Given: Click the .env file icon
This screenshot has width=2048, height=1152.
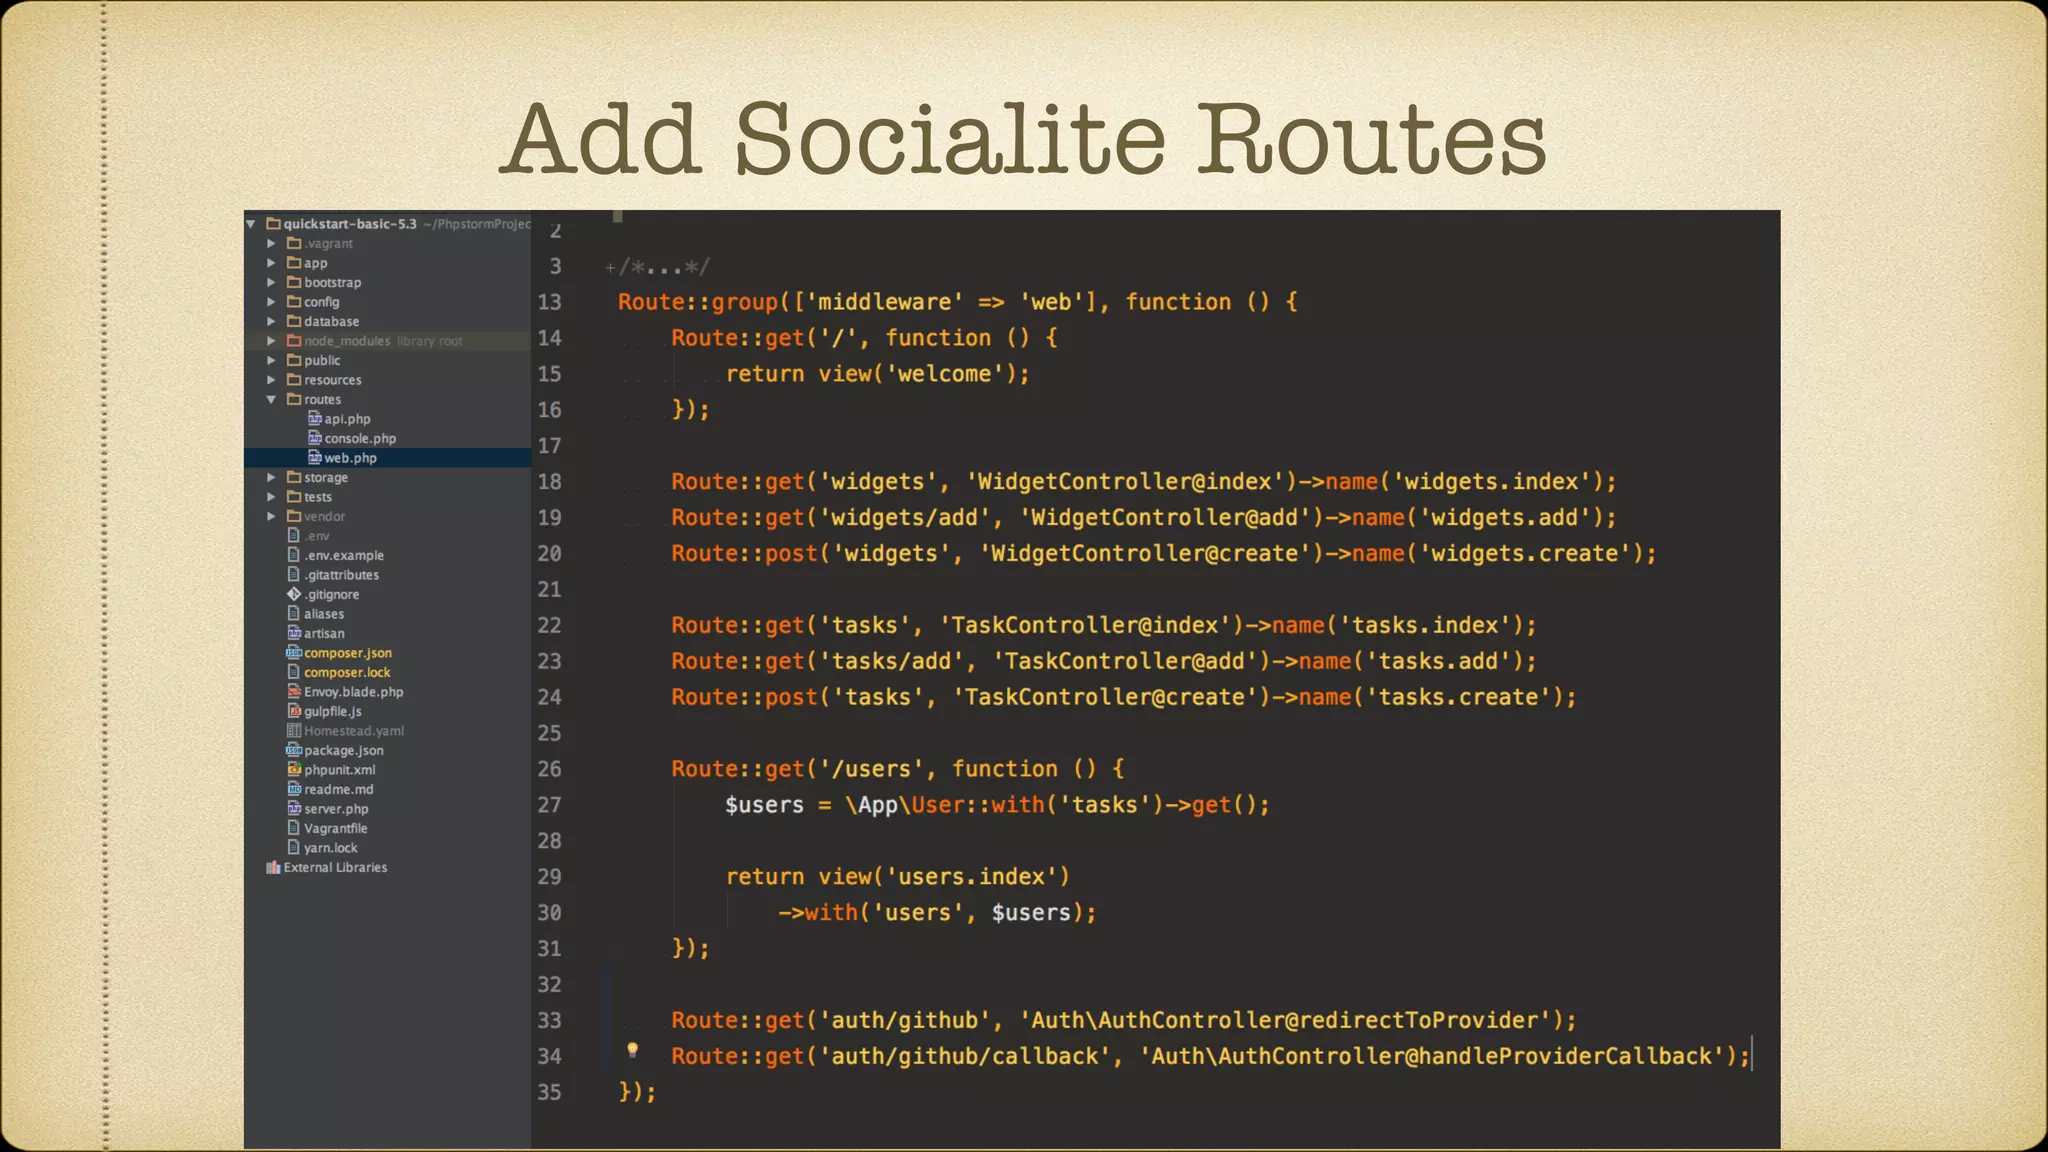Looking at the screenshot, I should 294,535.
